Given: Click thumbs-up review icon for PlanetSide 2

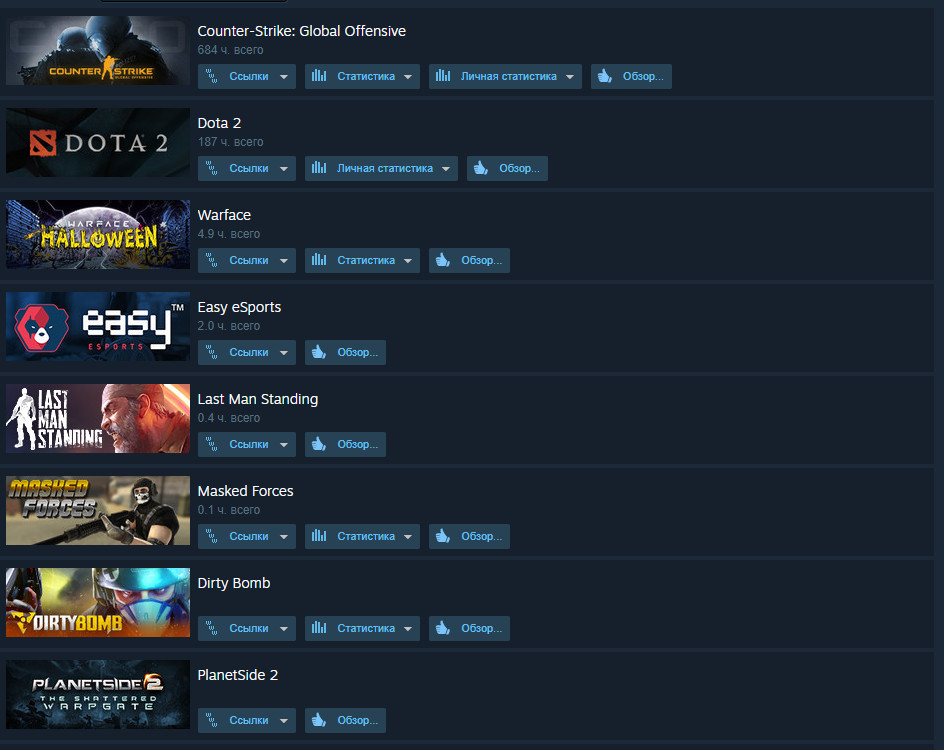Looking at the screenshot, I should pyautogui.click(x=319, y=720).
